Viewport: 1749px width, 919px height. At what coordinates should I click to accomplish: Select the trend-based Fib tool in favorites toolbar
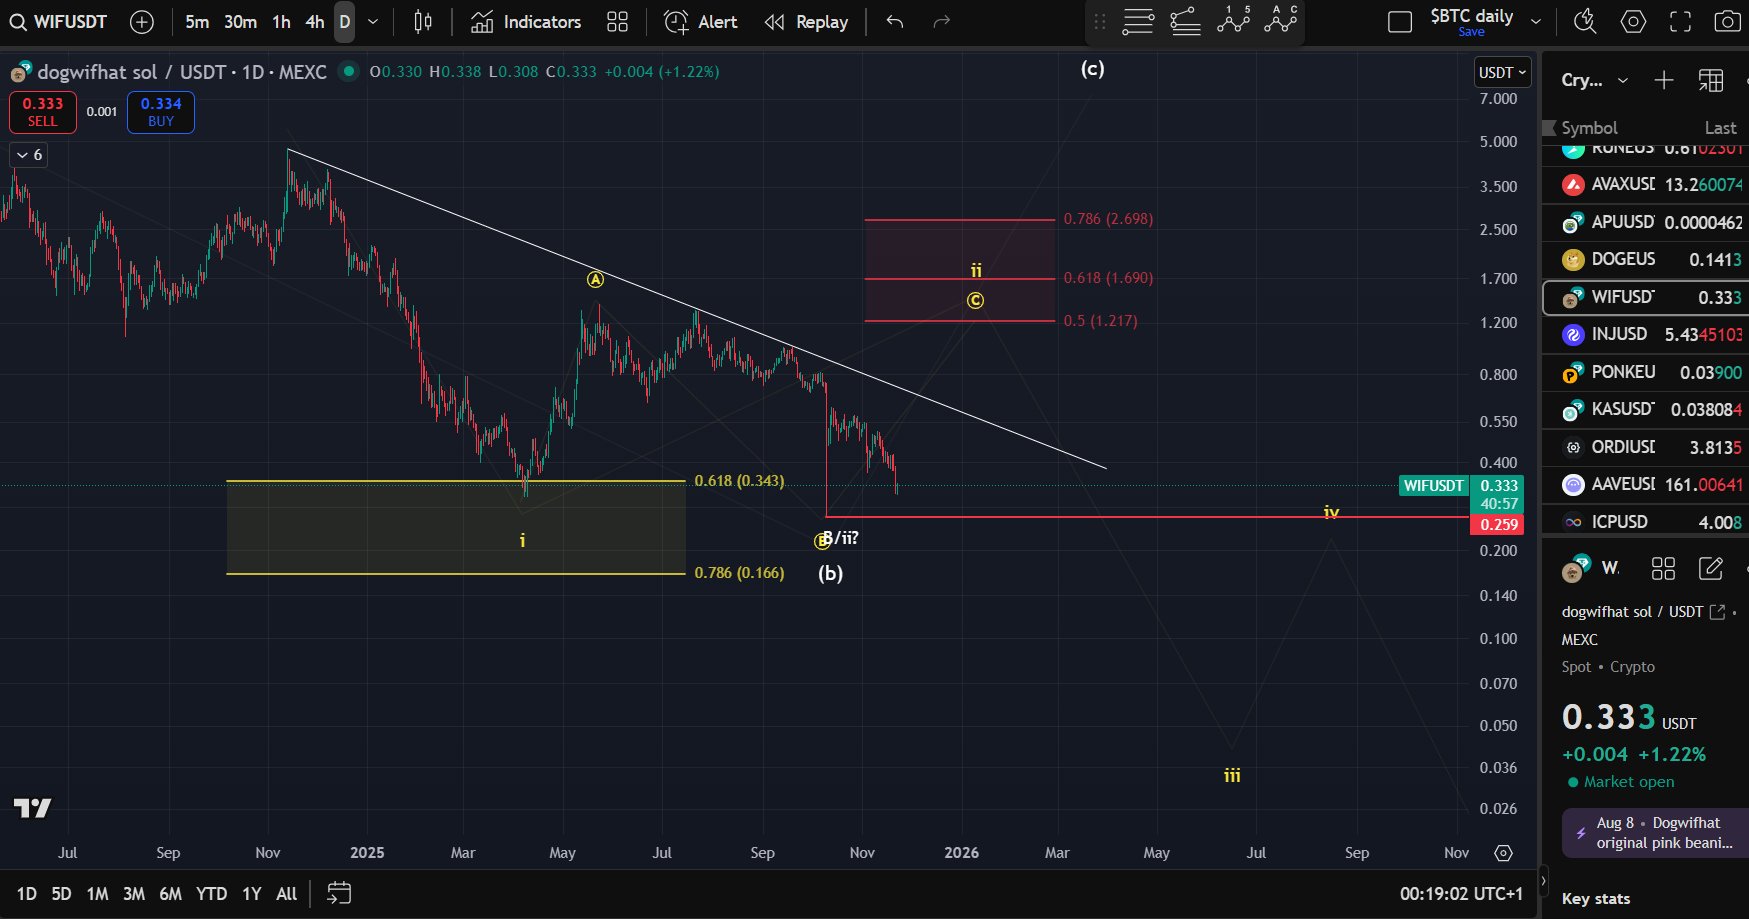click(x=1186, y=22)
